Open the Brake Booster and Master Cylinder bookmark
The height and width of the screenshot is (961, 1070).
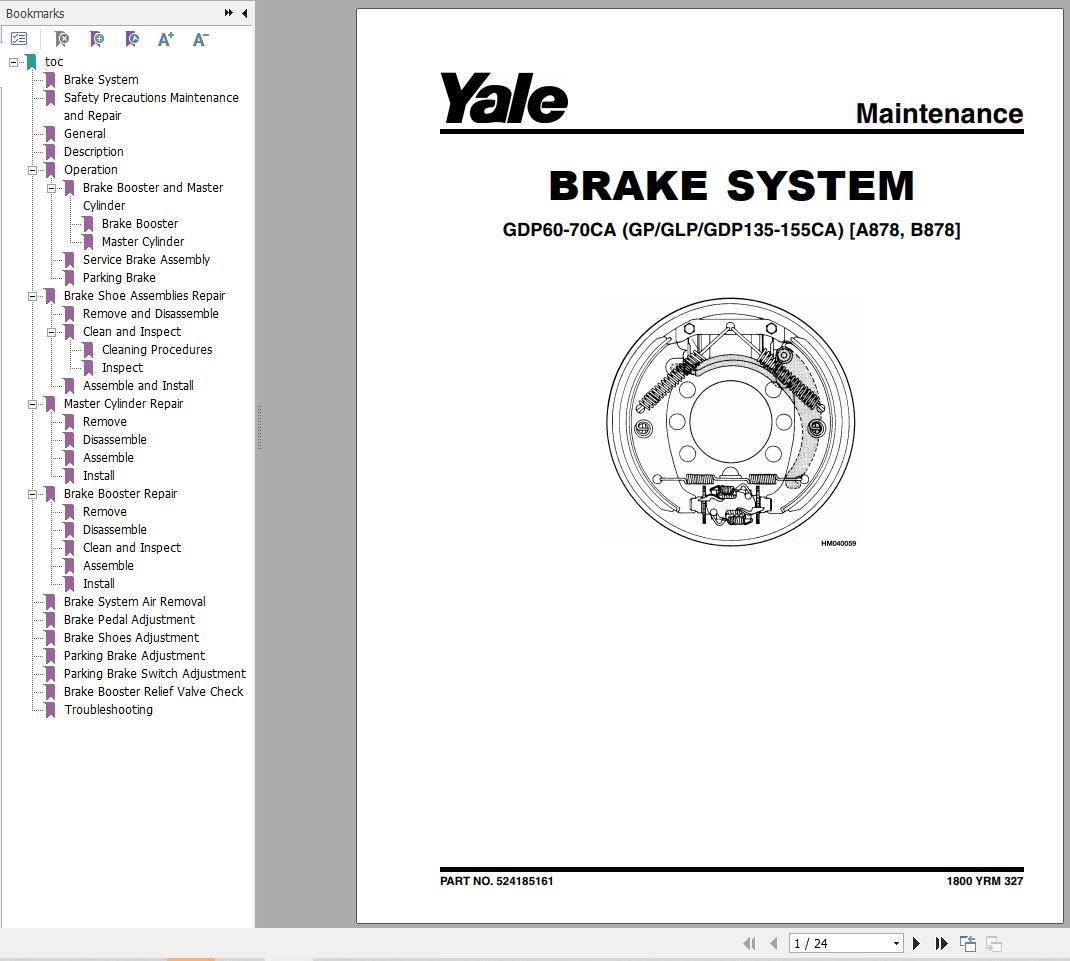pyautogui.click(x=153, y=197)
